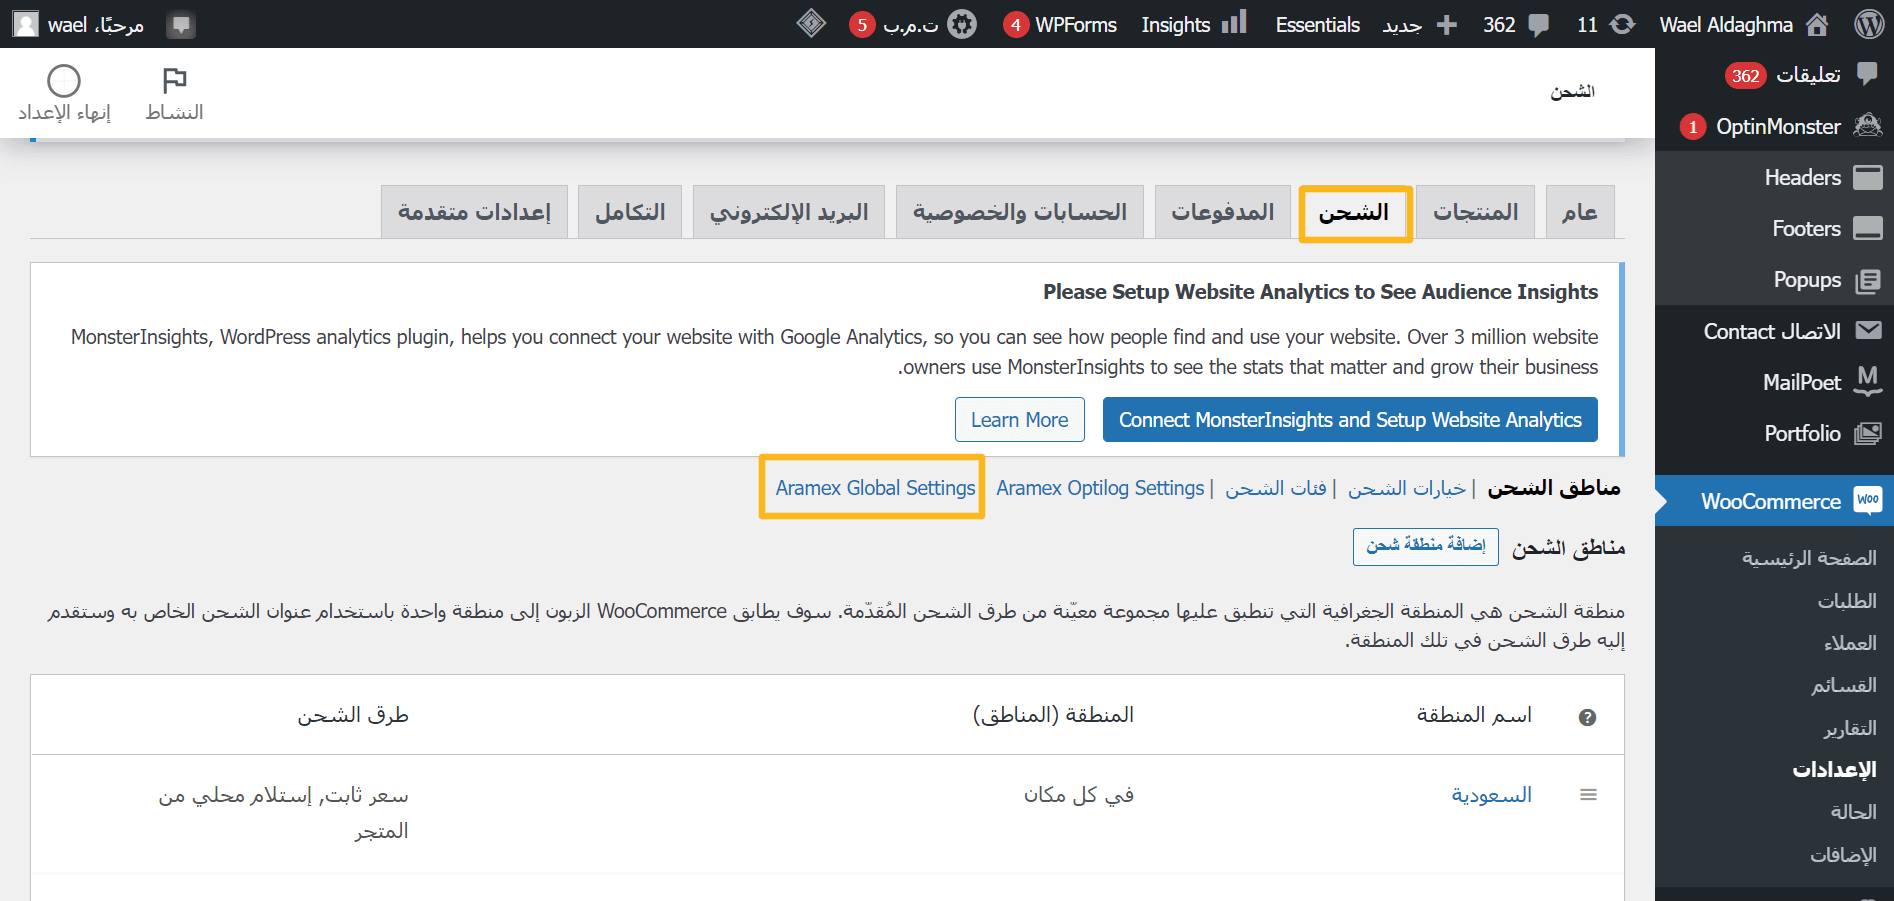The height and width of the screenshot is (901, 1894).
Task: Click the إنهاء الإعداد circle icon
Action: (x=63, y=78)
